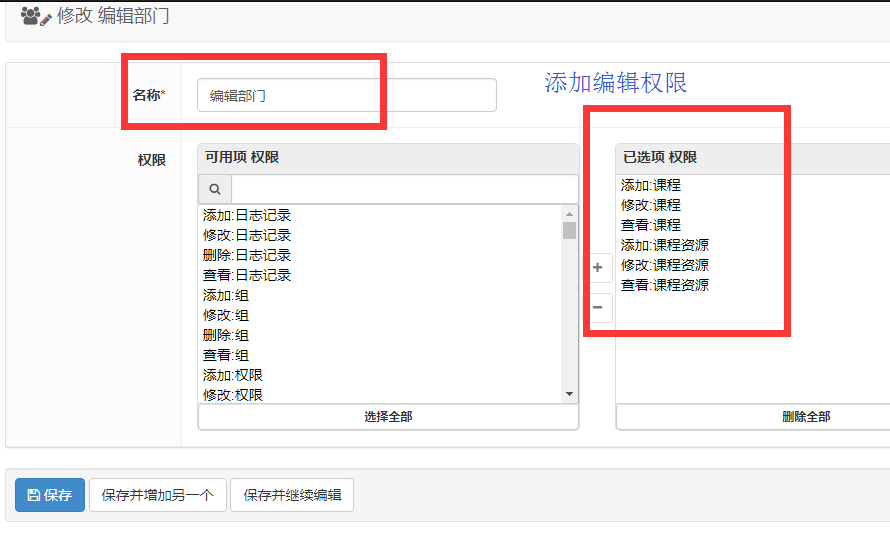Select 添加:组 in available list

tap(226, 295)
